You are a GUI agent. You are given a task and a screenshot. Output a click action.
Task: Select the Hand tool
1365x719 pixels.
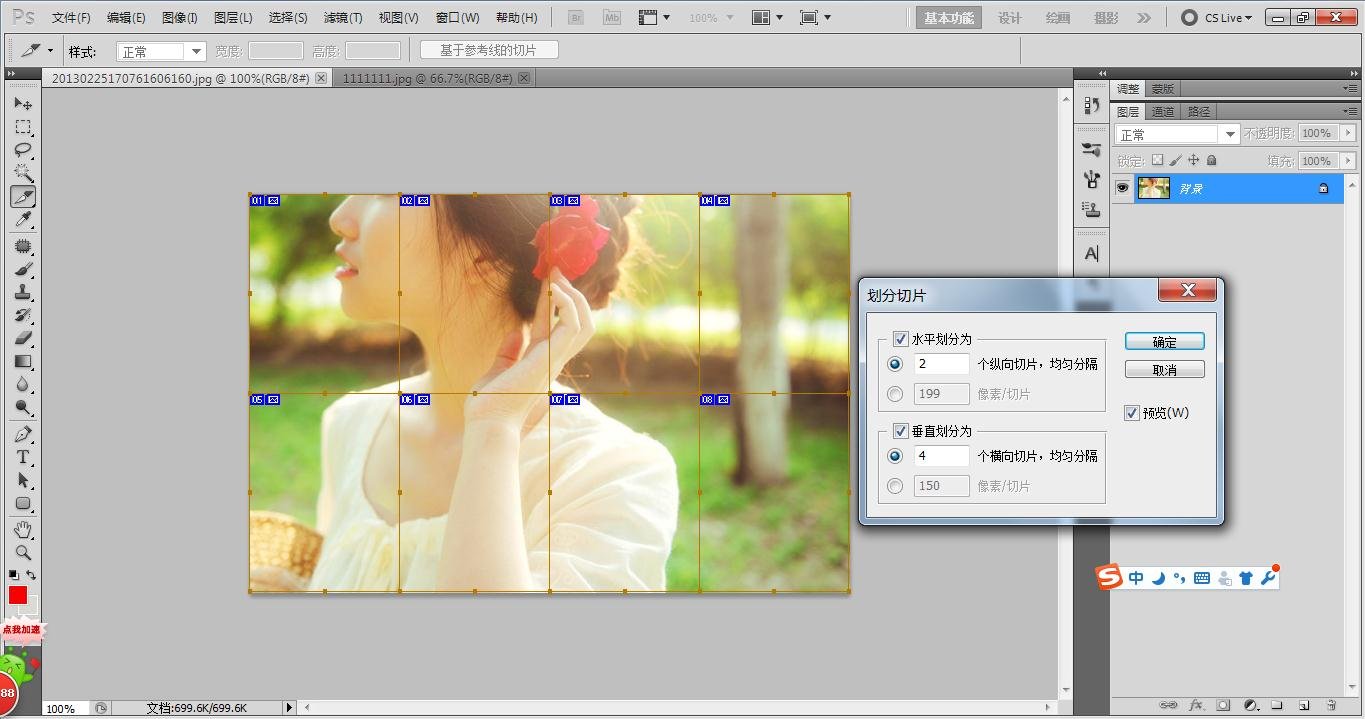22,529
